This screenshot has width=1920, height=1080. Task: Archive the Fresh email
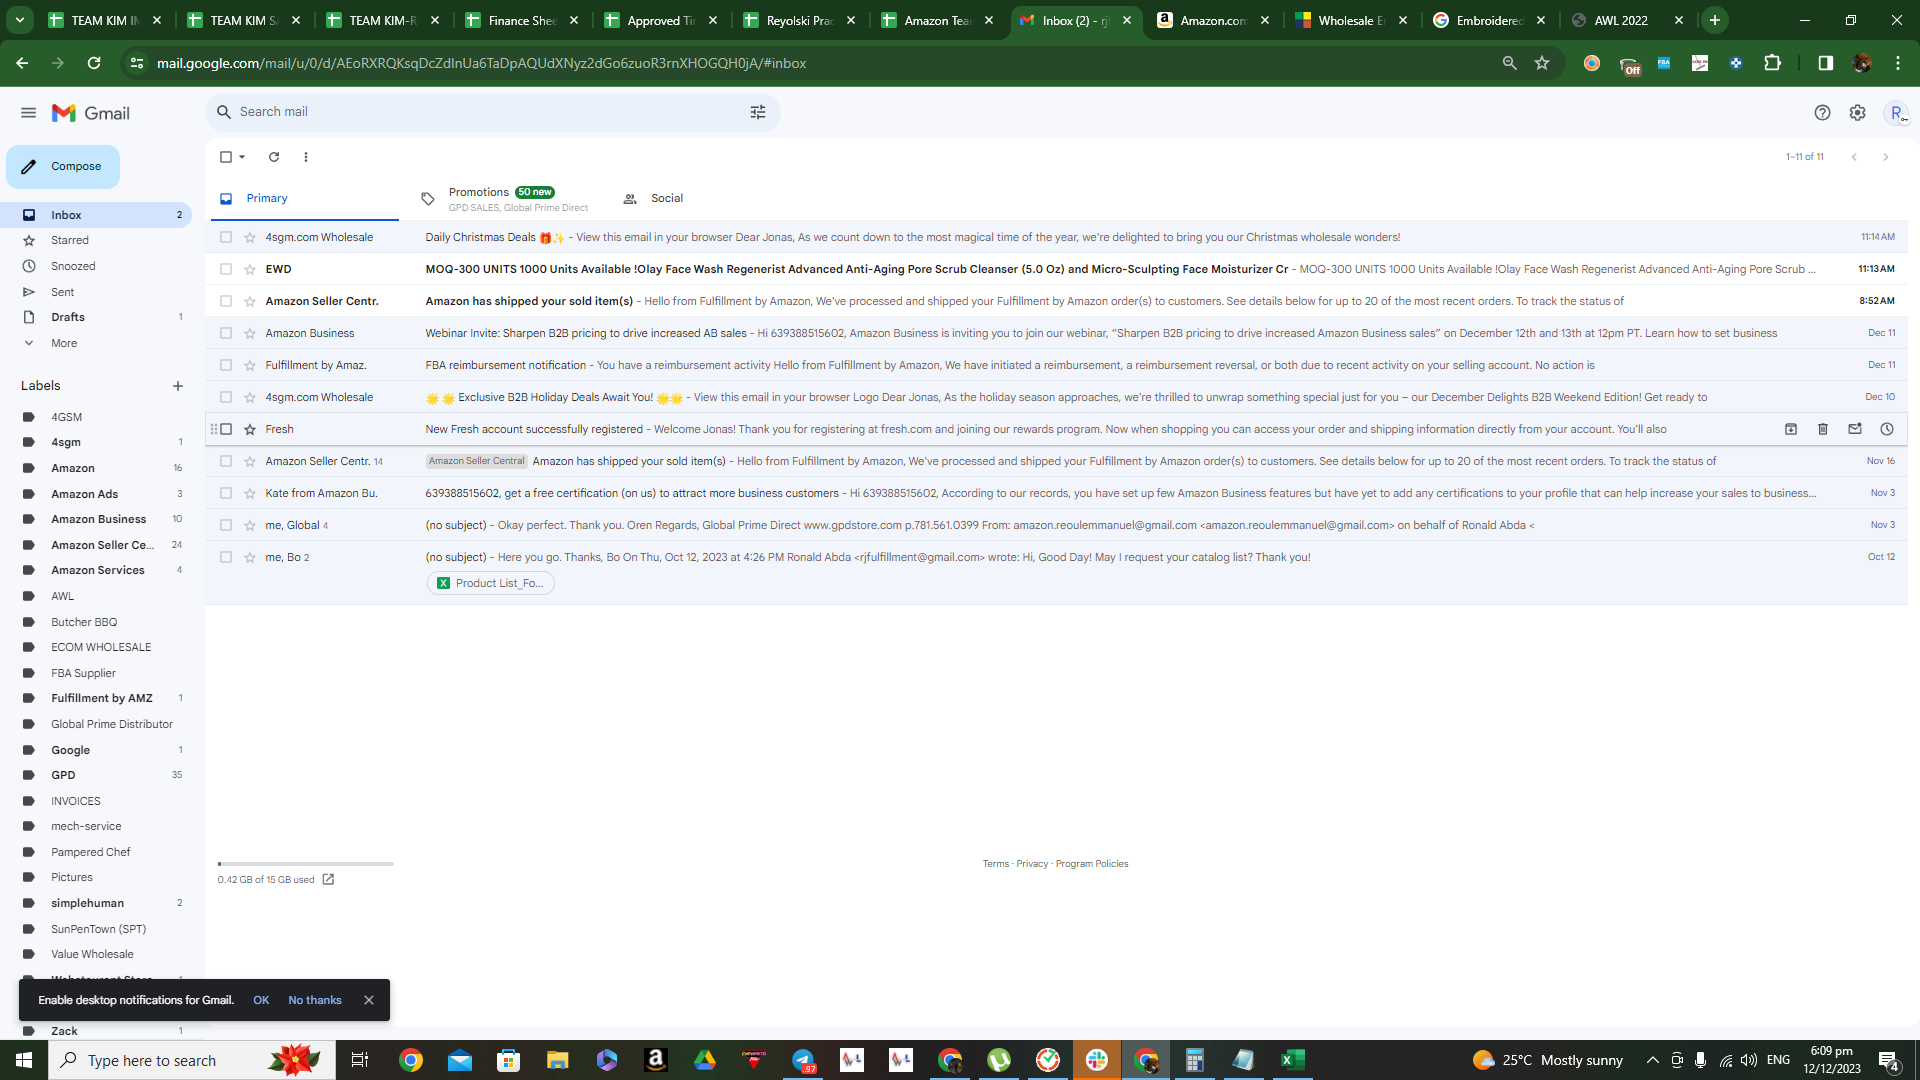point(1791,429)
